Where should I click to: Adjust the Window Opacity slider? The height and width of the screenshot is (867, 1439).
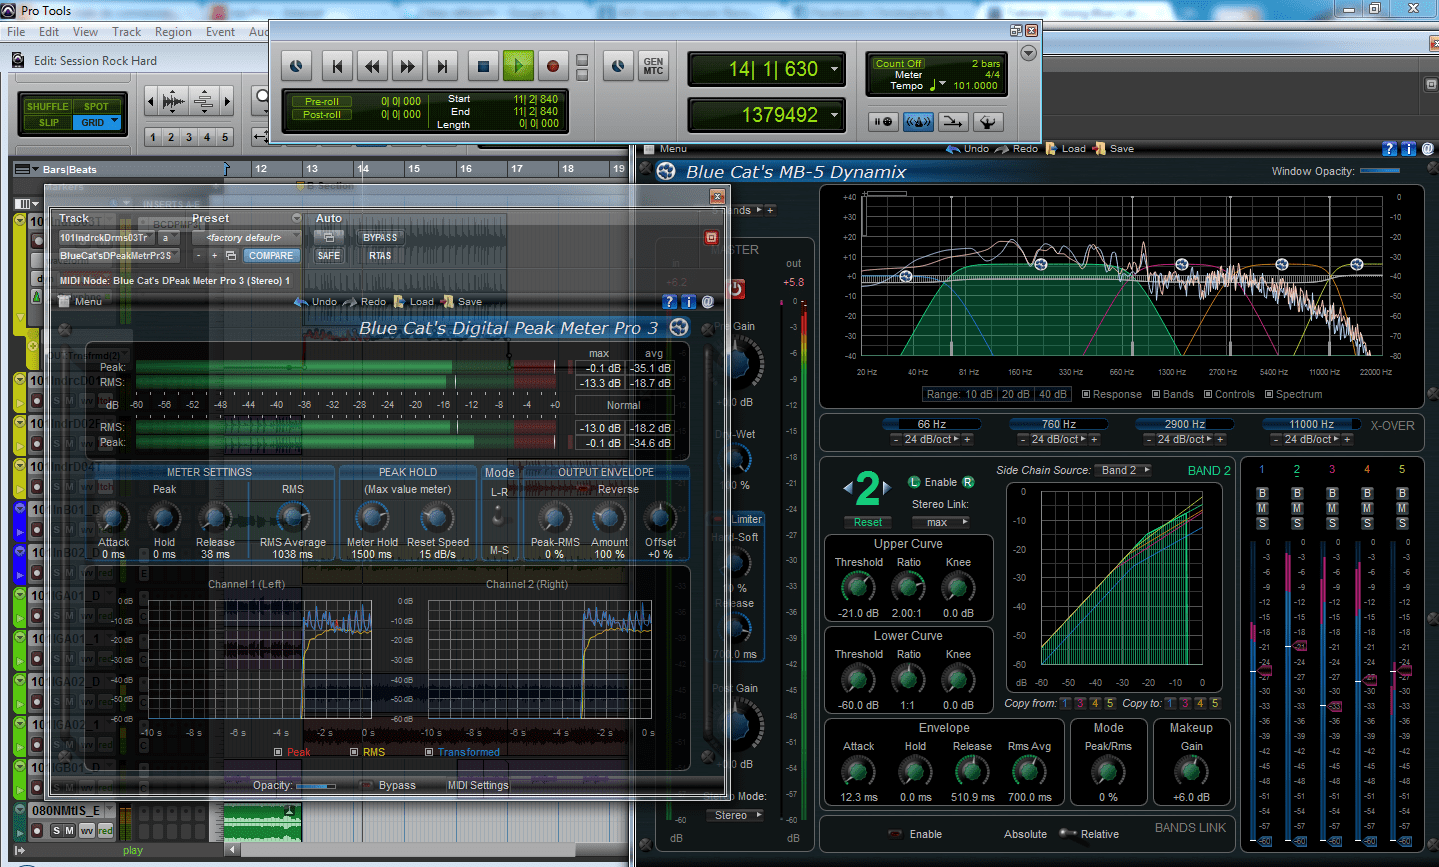pyautogui.click(x=1380, y=171)
